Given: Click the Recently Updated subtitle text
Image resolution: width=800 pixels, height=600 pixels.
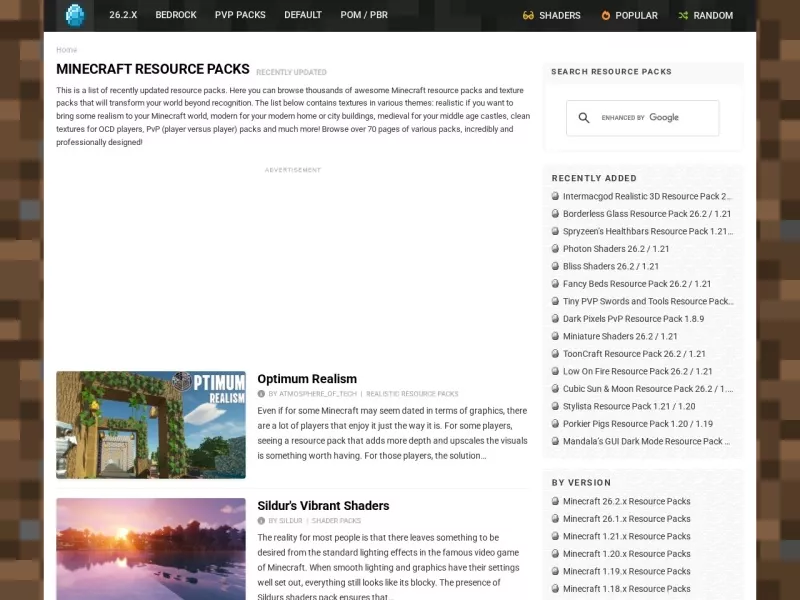Looking at the screenshot, I should tap(291, 72).
